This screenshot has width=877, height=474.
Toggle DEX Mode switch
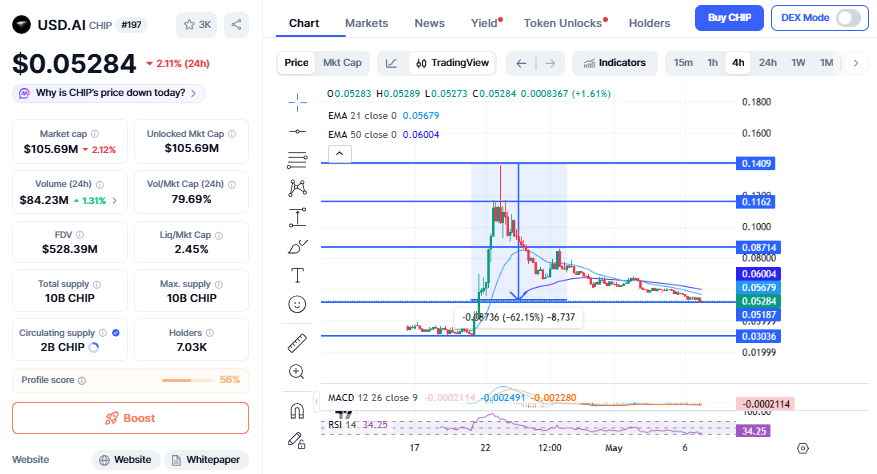tap(848, 18)
